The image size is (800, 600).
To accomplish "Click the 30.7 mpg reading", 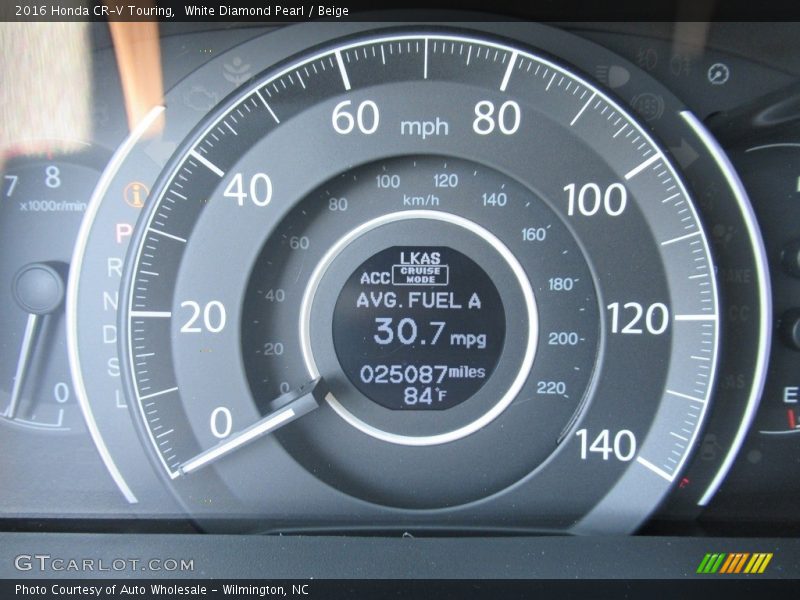I will pos(430,333).
